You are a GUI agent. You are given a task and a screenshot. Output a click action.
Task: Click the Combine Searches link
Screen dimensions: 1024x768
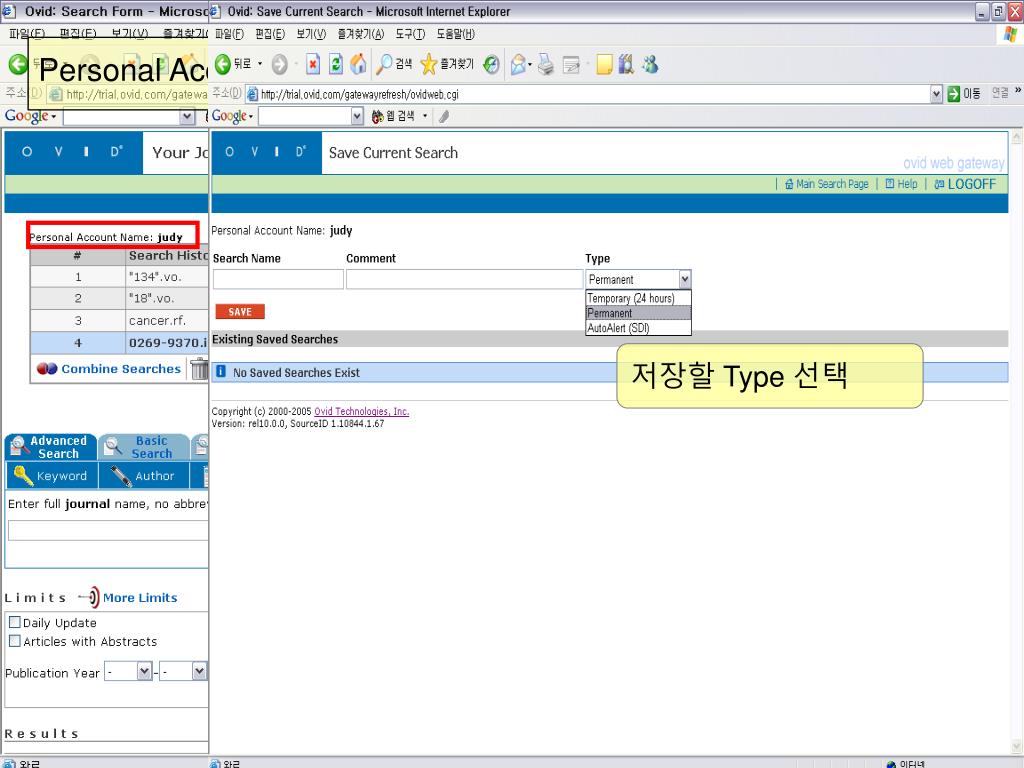121,368
